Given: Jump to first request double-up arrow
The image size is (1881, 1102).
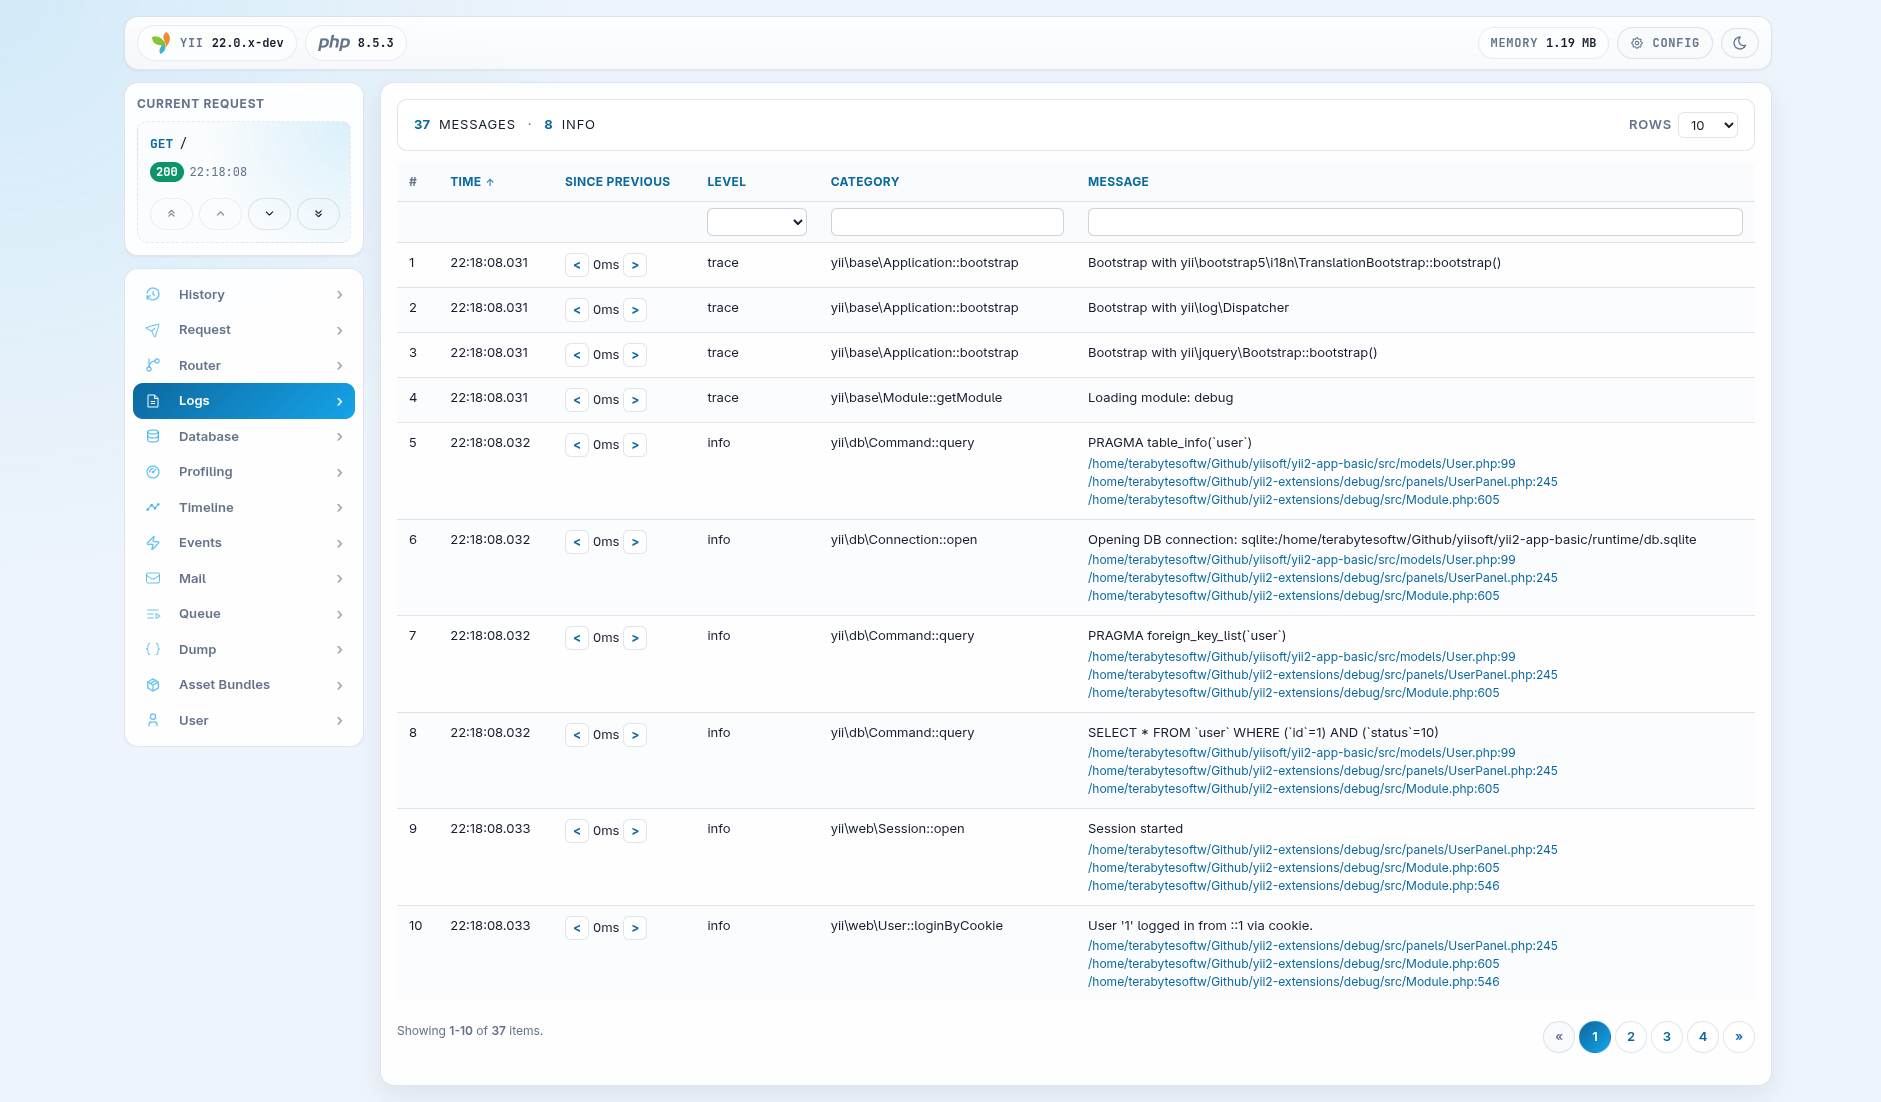Looking at the screenshot, I should [x=171, y=214].
